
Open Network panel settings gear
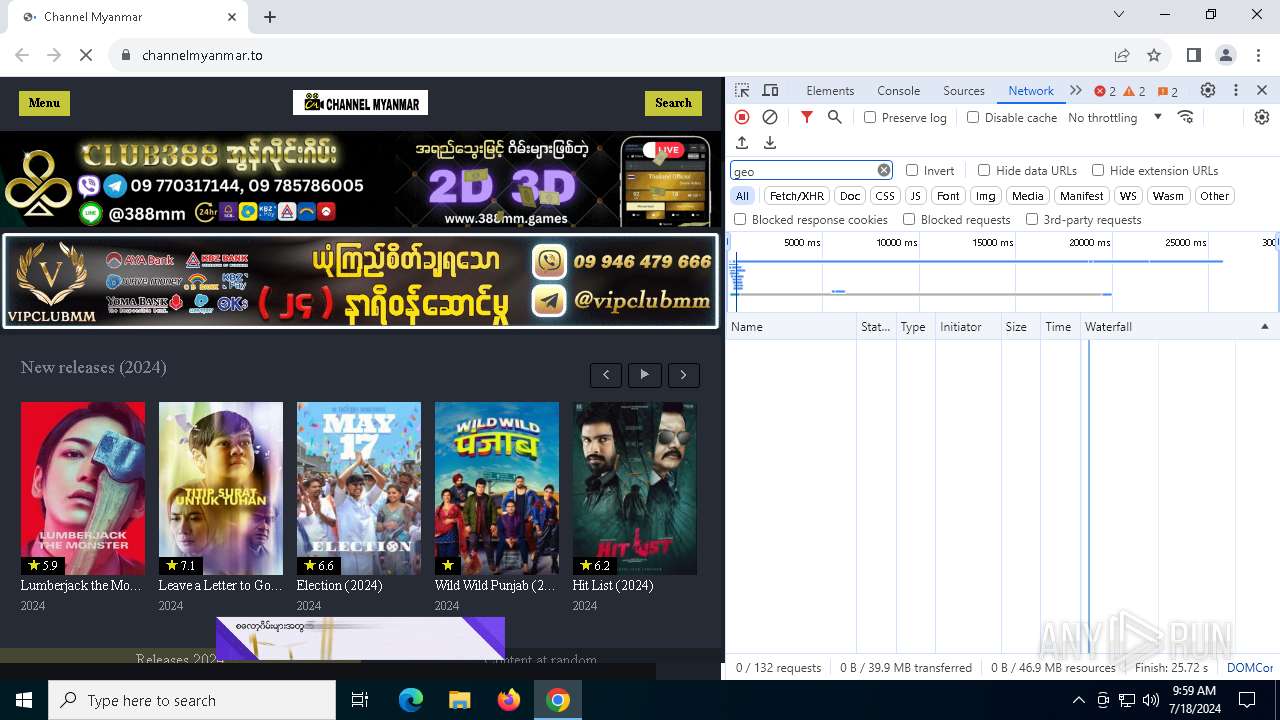point(1262,117)
